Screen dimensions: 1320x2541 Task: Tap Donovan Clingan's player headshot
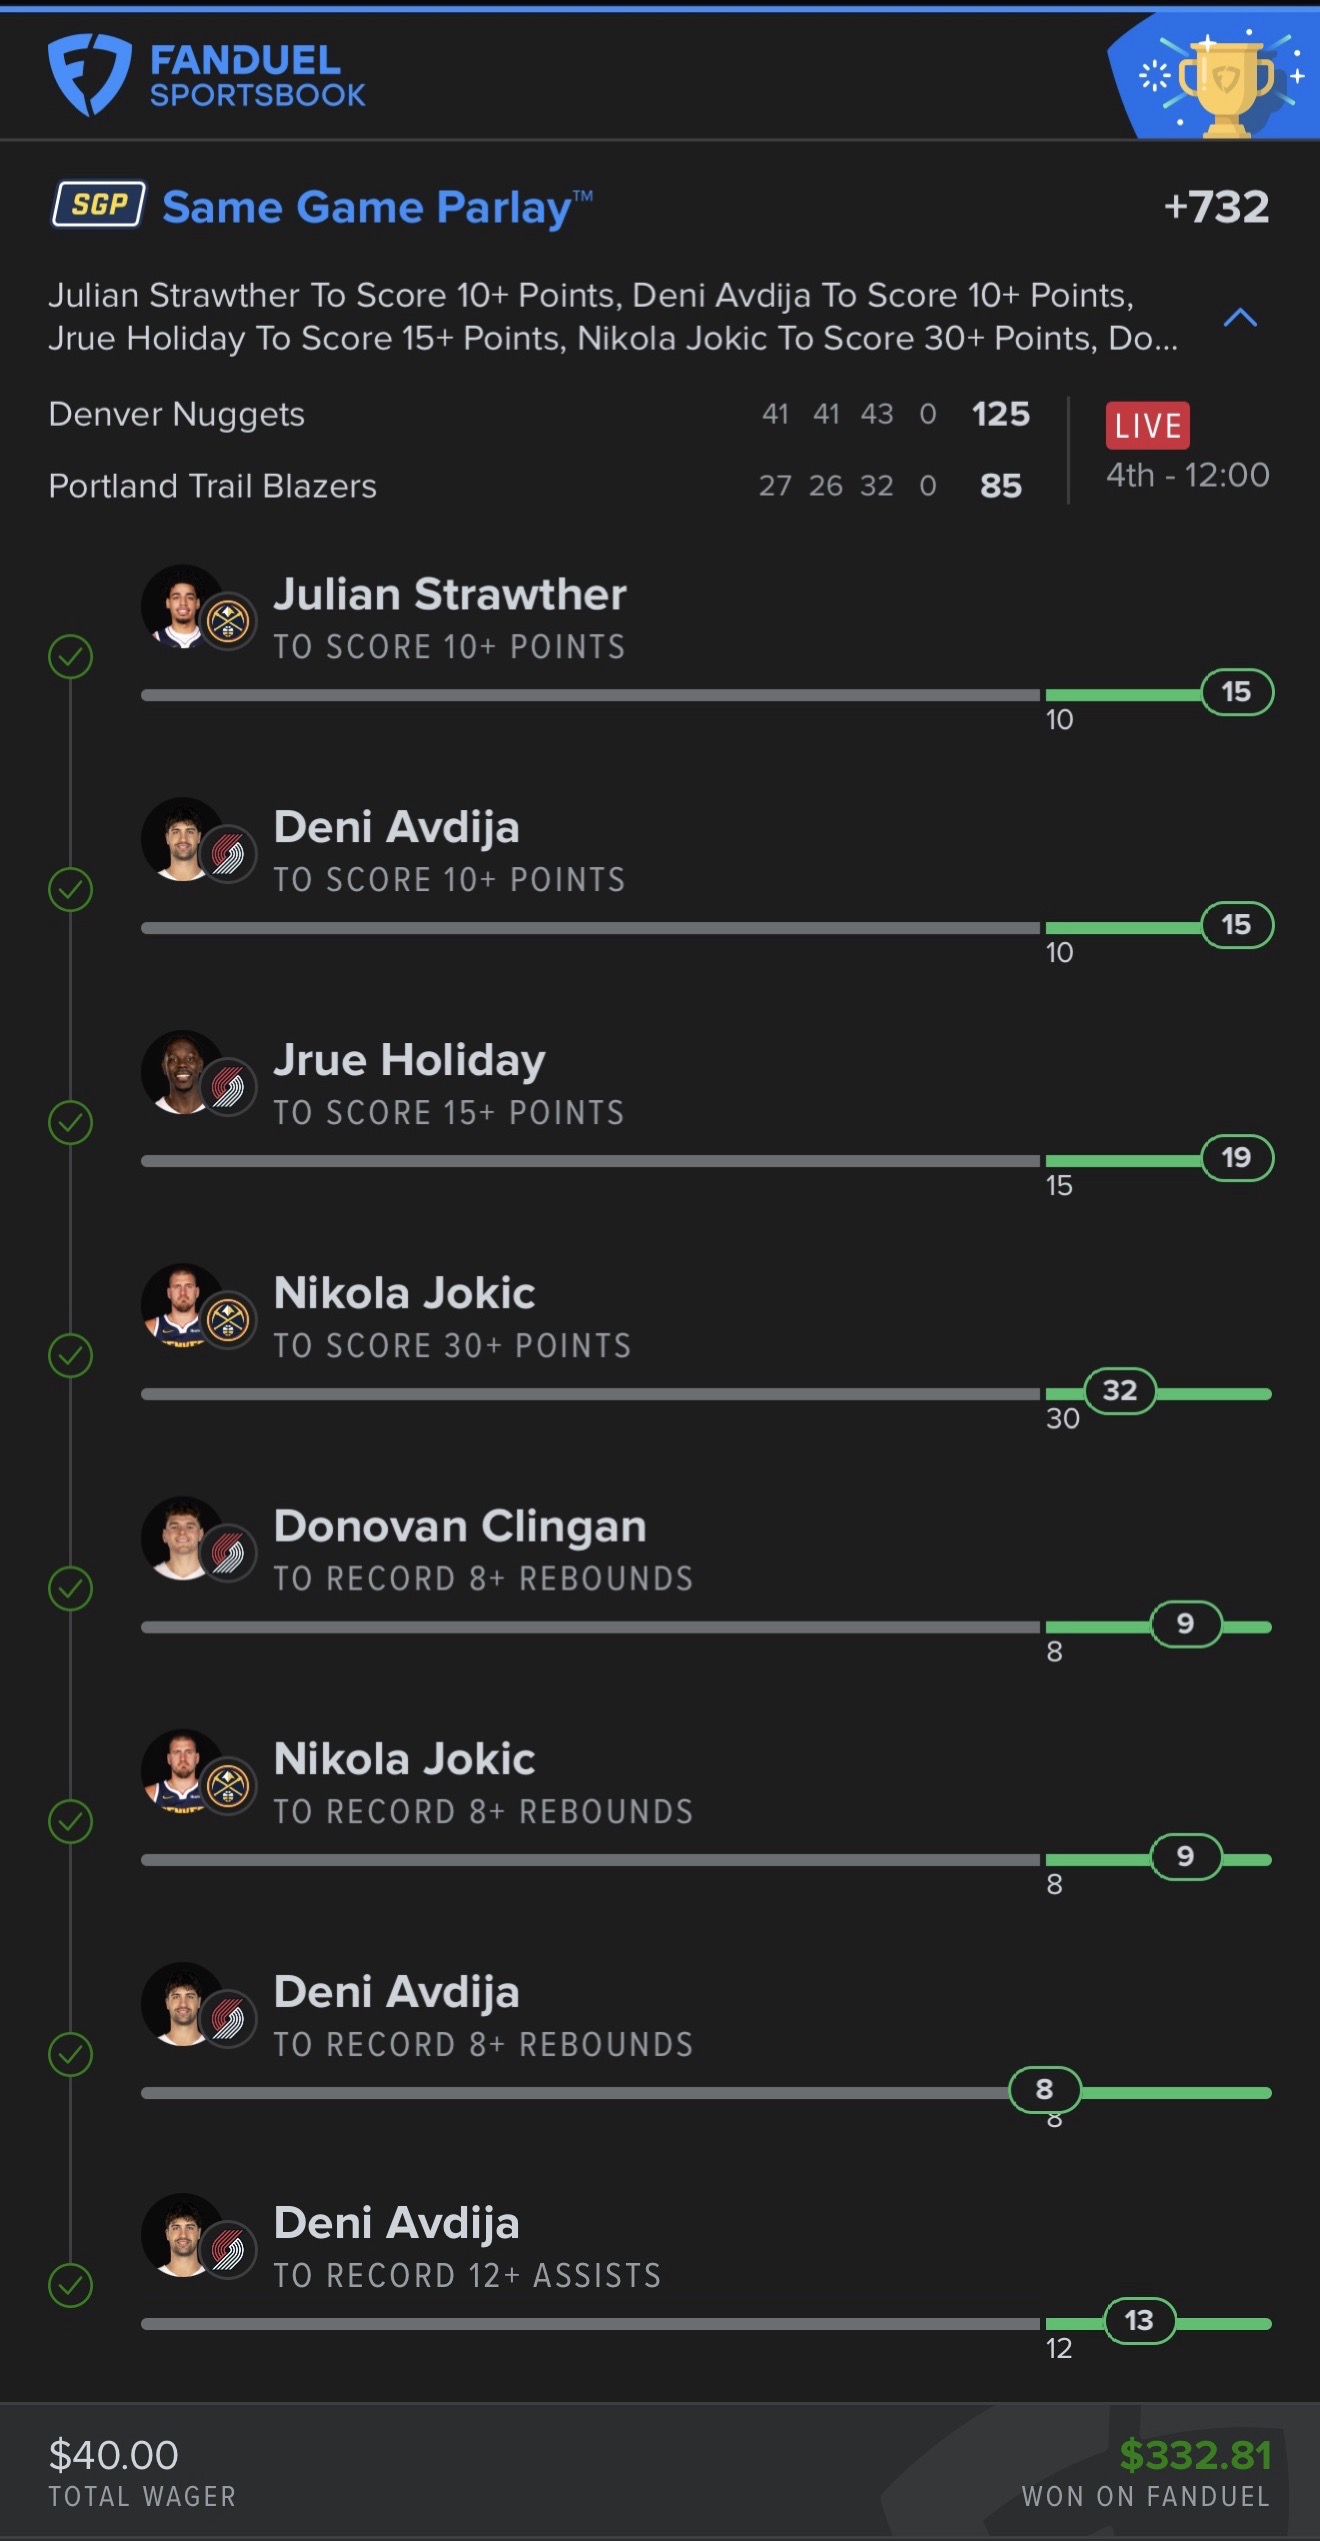tap(181, 1538)
